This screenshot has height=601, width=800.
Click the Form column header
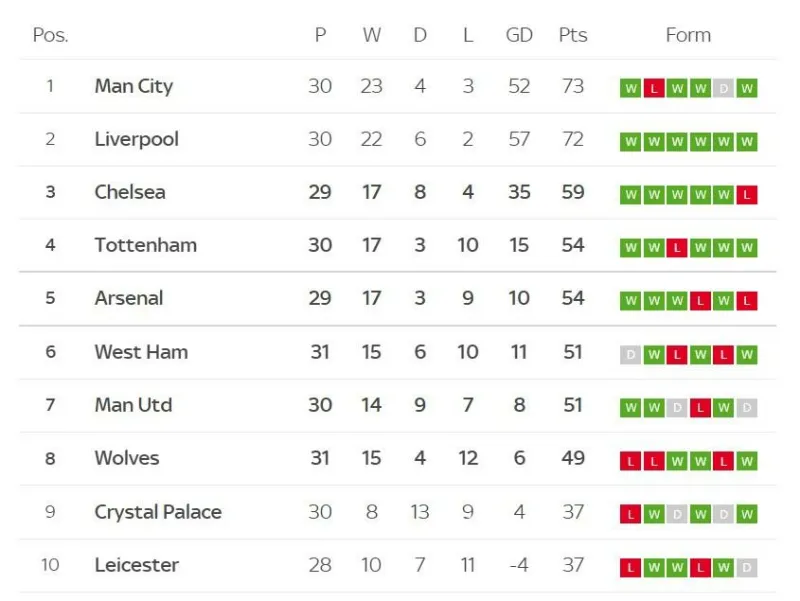[688, 35]
